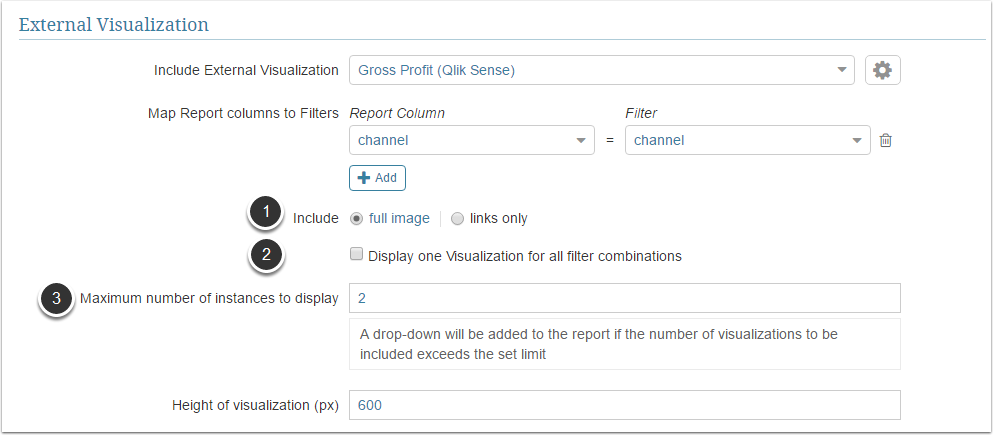The width and height of the screenshot is (993, 435).
Task: Click the equals sign between mappings
Action: [x=610, y=141]
